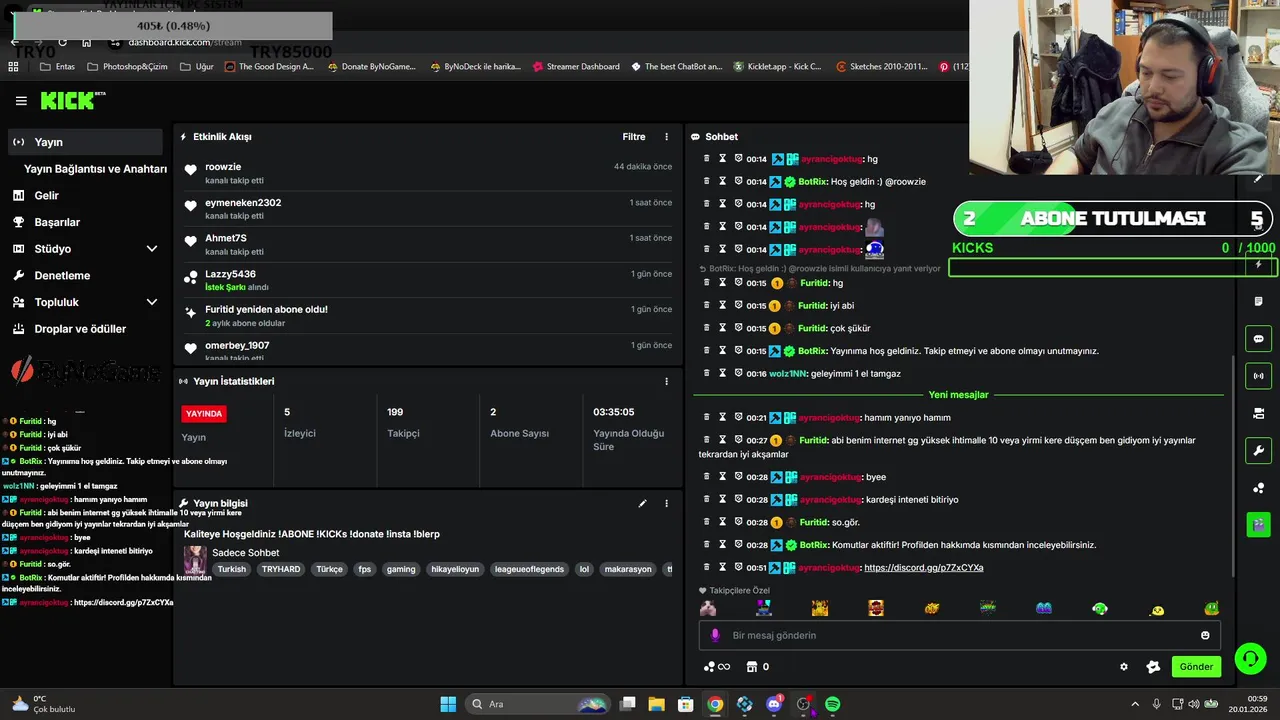Click the purple microphone icon in message box
This screenshot has width=1280, height=720.
[x=714, y=635]
